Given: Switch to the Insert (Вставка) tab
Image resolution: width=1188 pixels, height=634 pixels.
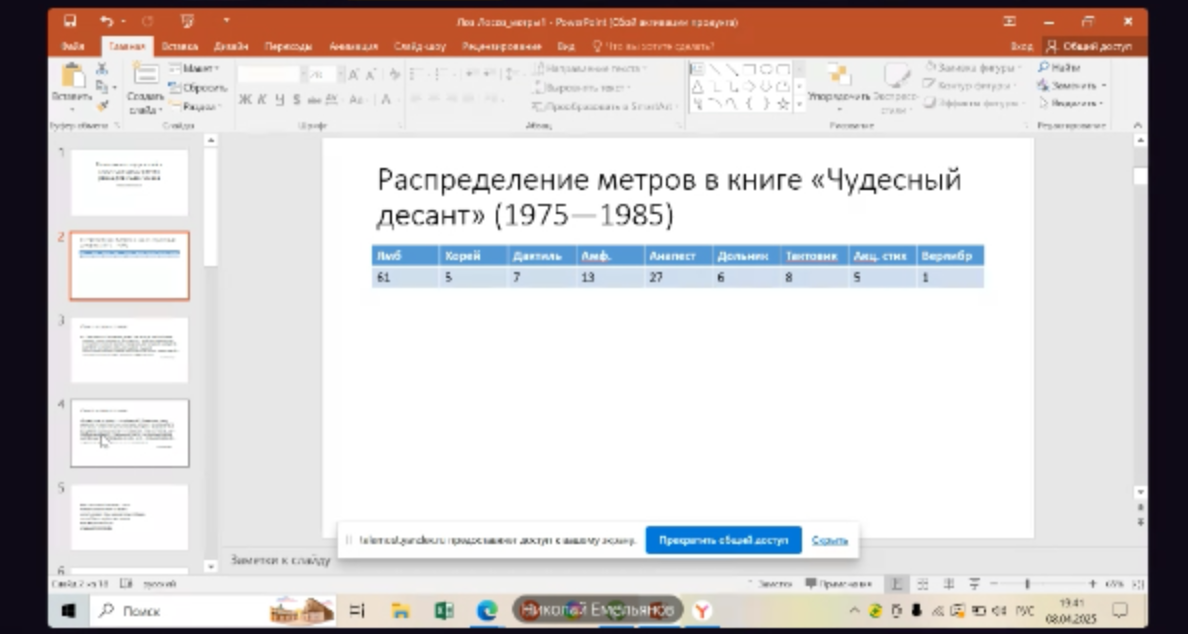Looking at the screenshot, I should [180, 46].
